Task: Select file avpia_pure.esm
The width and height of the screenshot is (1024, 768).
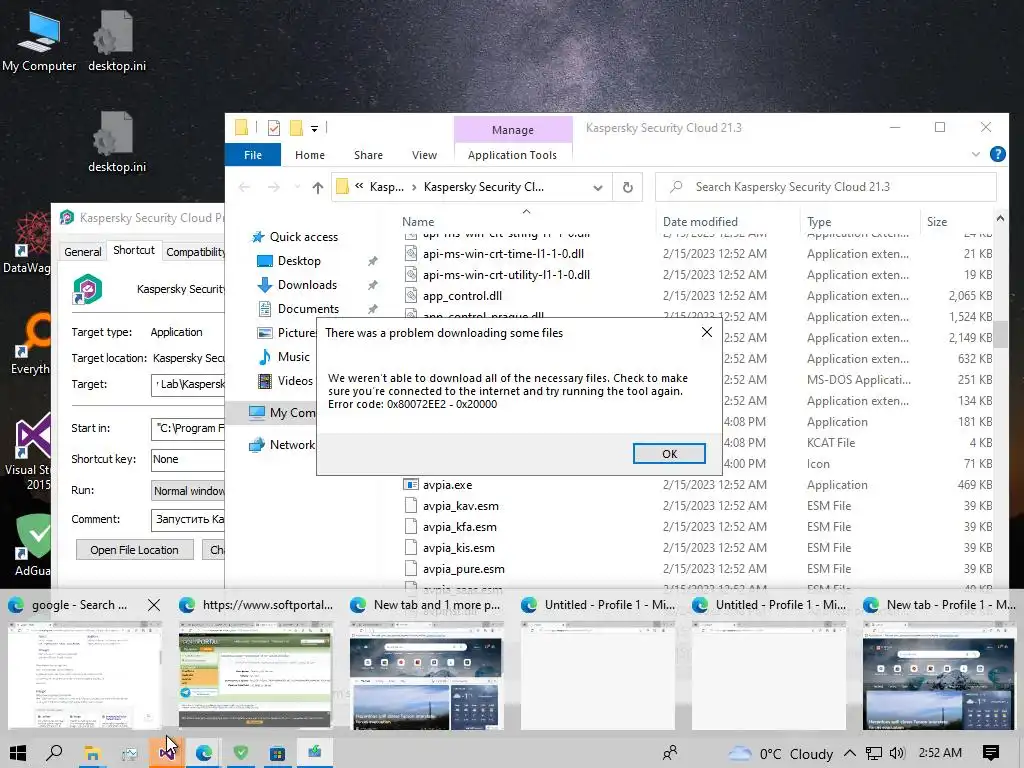Action: tap(463, 569)
